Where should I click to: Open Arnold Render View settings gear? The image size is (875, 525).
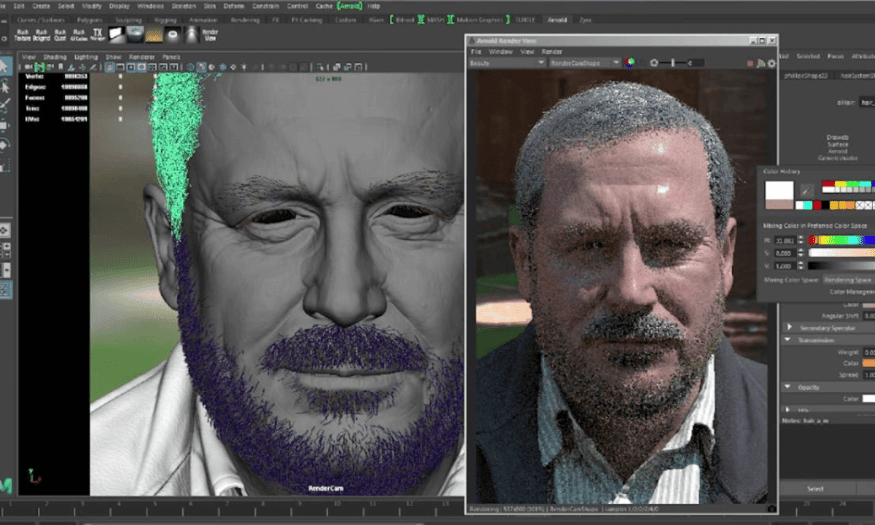coord(772,64)
